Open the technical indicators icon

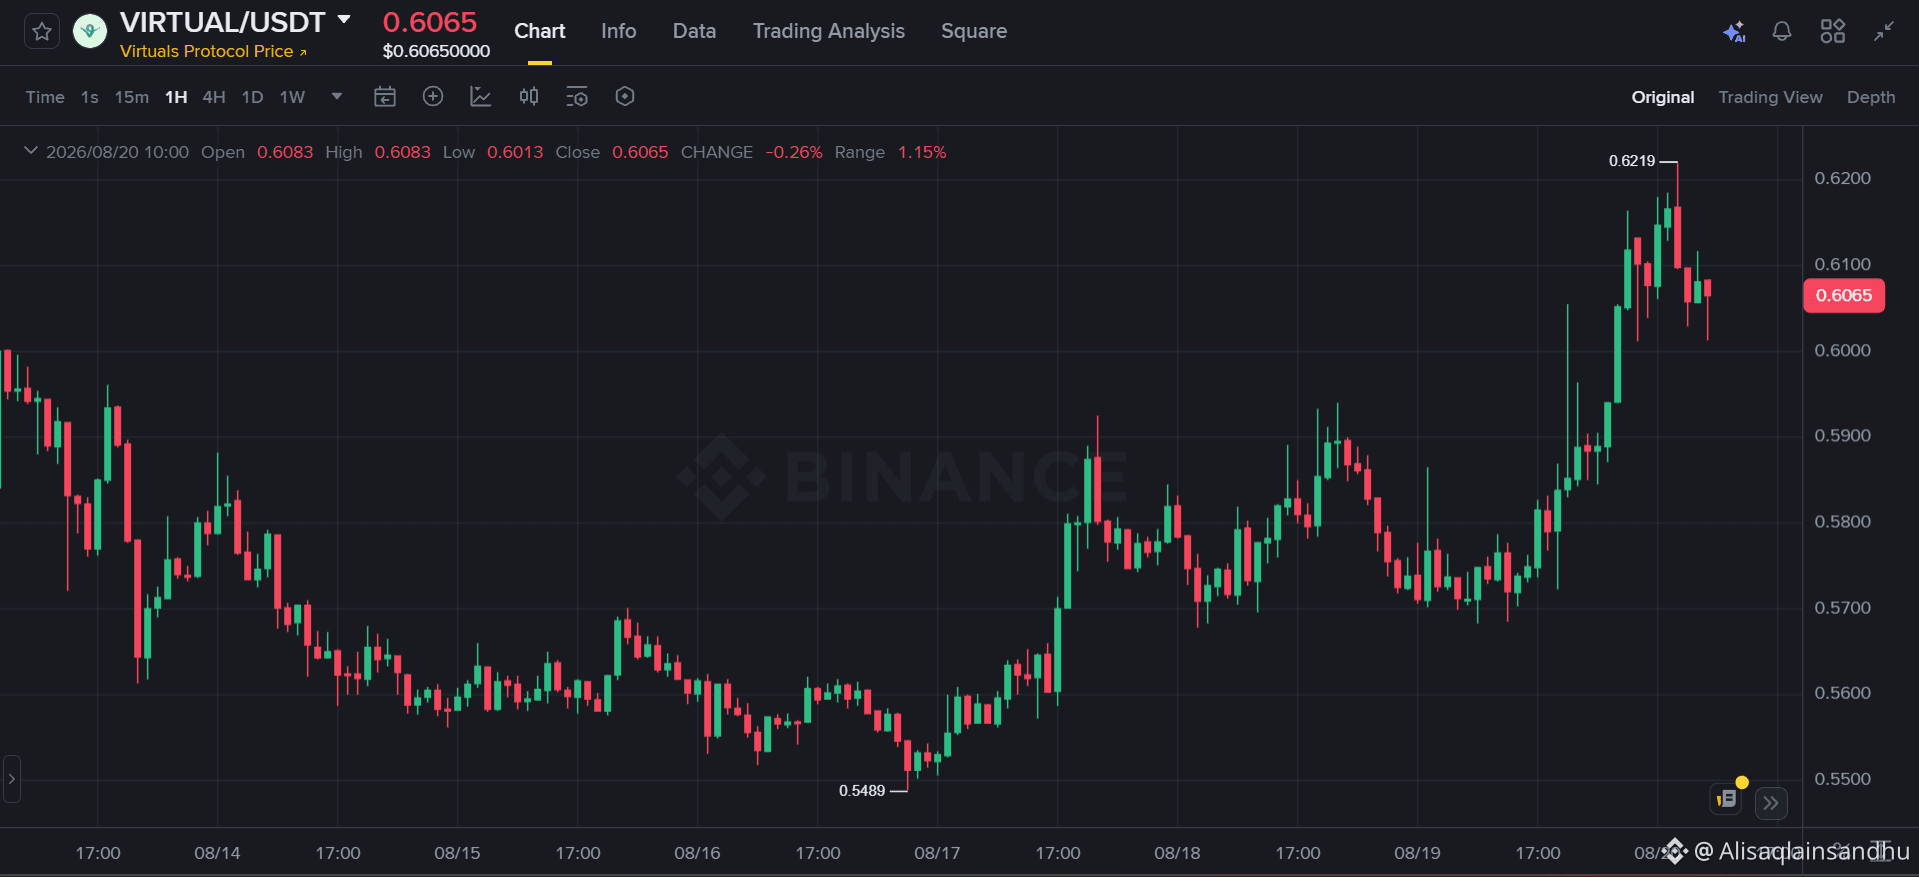(481, 97)
